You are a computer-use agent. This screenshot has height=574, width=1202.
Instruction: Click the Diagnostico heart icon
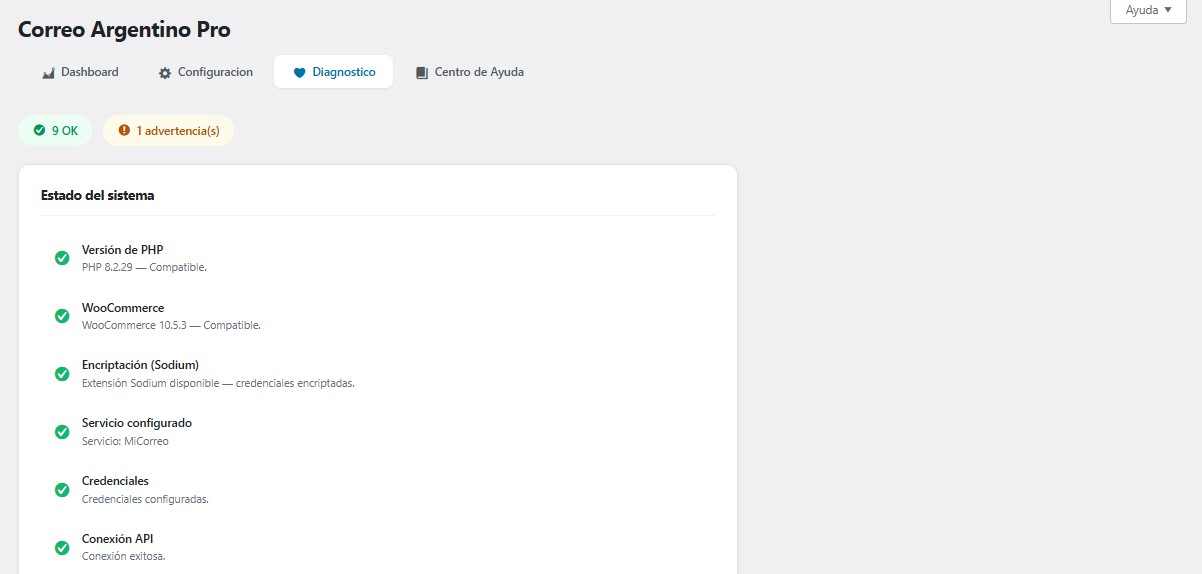point(299,73)
